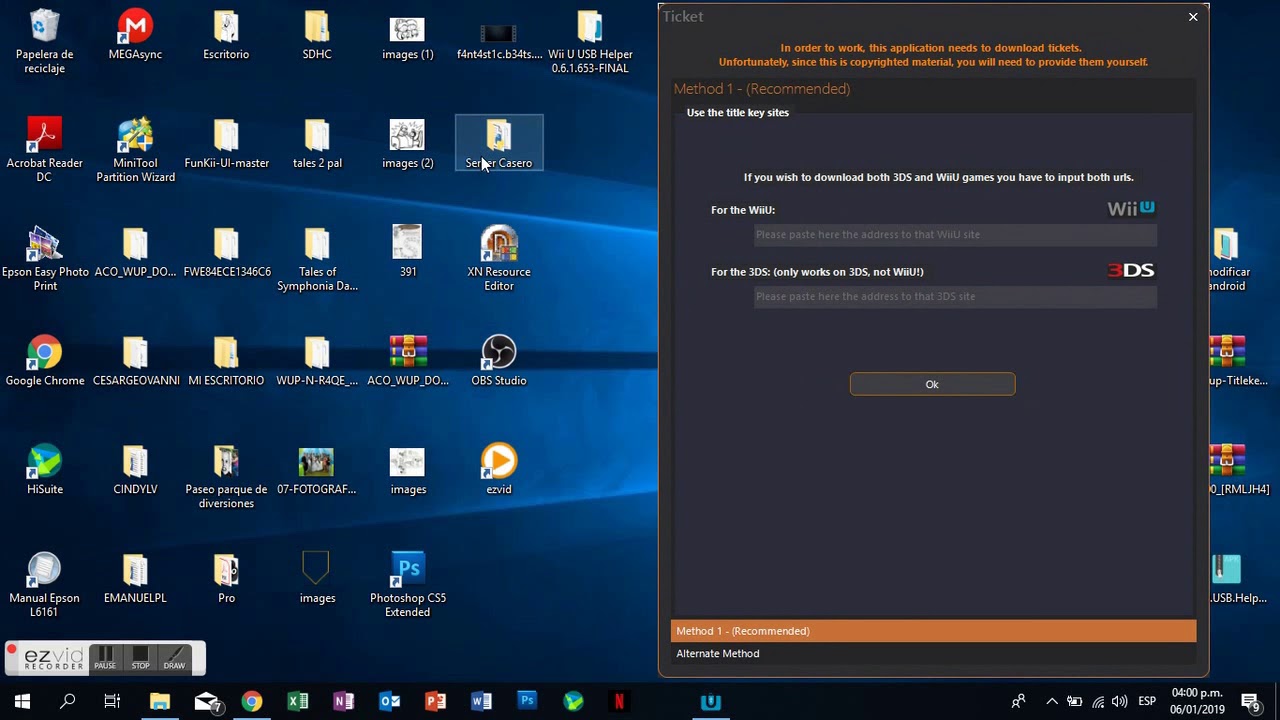Select Google Chrome desktop shortcut

tap(45, 362)
